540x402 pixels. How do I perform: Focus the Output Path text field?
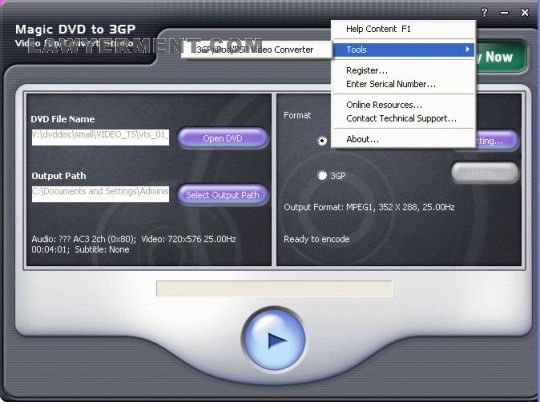pos(100,194)
